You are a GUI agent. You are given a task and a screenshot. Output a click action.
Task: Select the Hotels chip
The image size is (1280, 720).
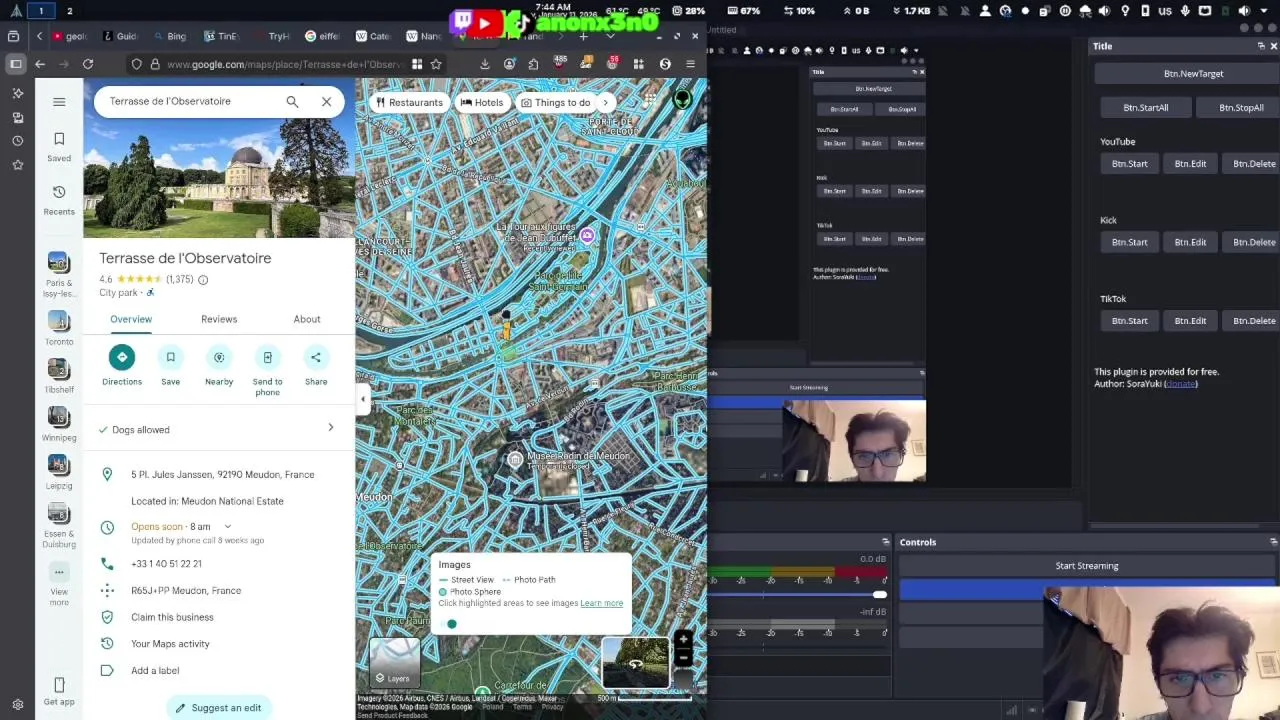(x=482, y=102)
